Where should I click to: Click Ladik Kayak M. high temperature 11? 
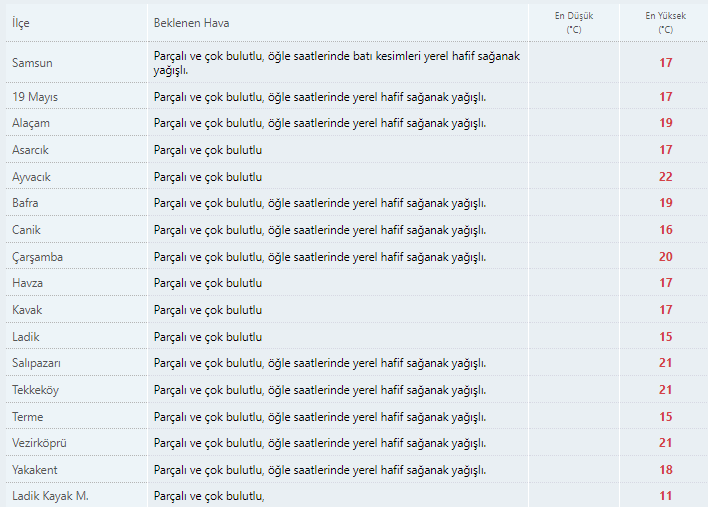pyautogui.click(x=666, y=496)
